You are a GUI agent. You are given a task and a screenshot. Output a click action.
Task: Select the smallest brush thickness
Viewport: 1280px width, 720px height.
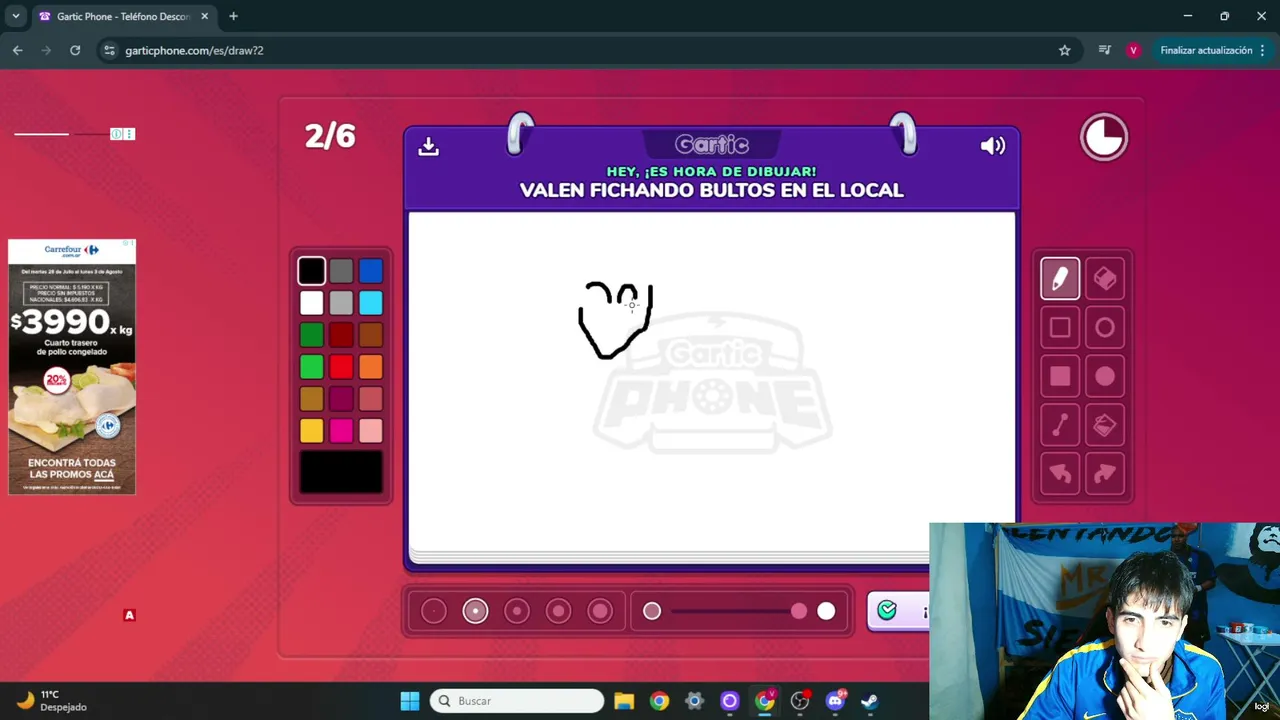[434, 611]
